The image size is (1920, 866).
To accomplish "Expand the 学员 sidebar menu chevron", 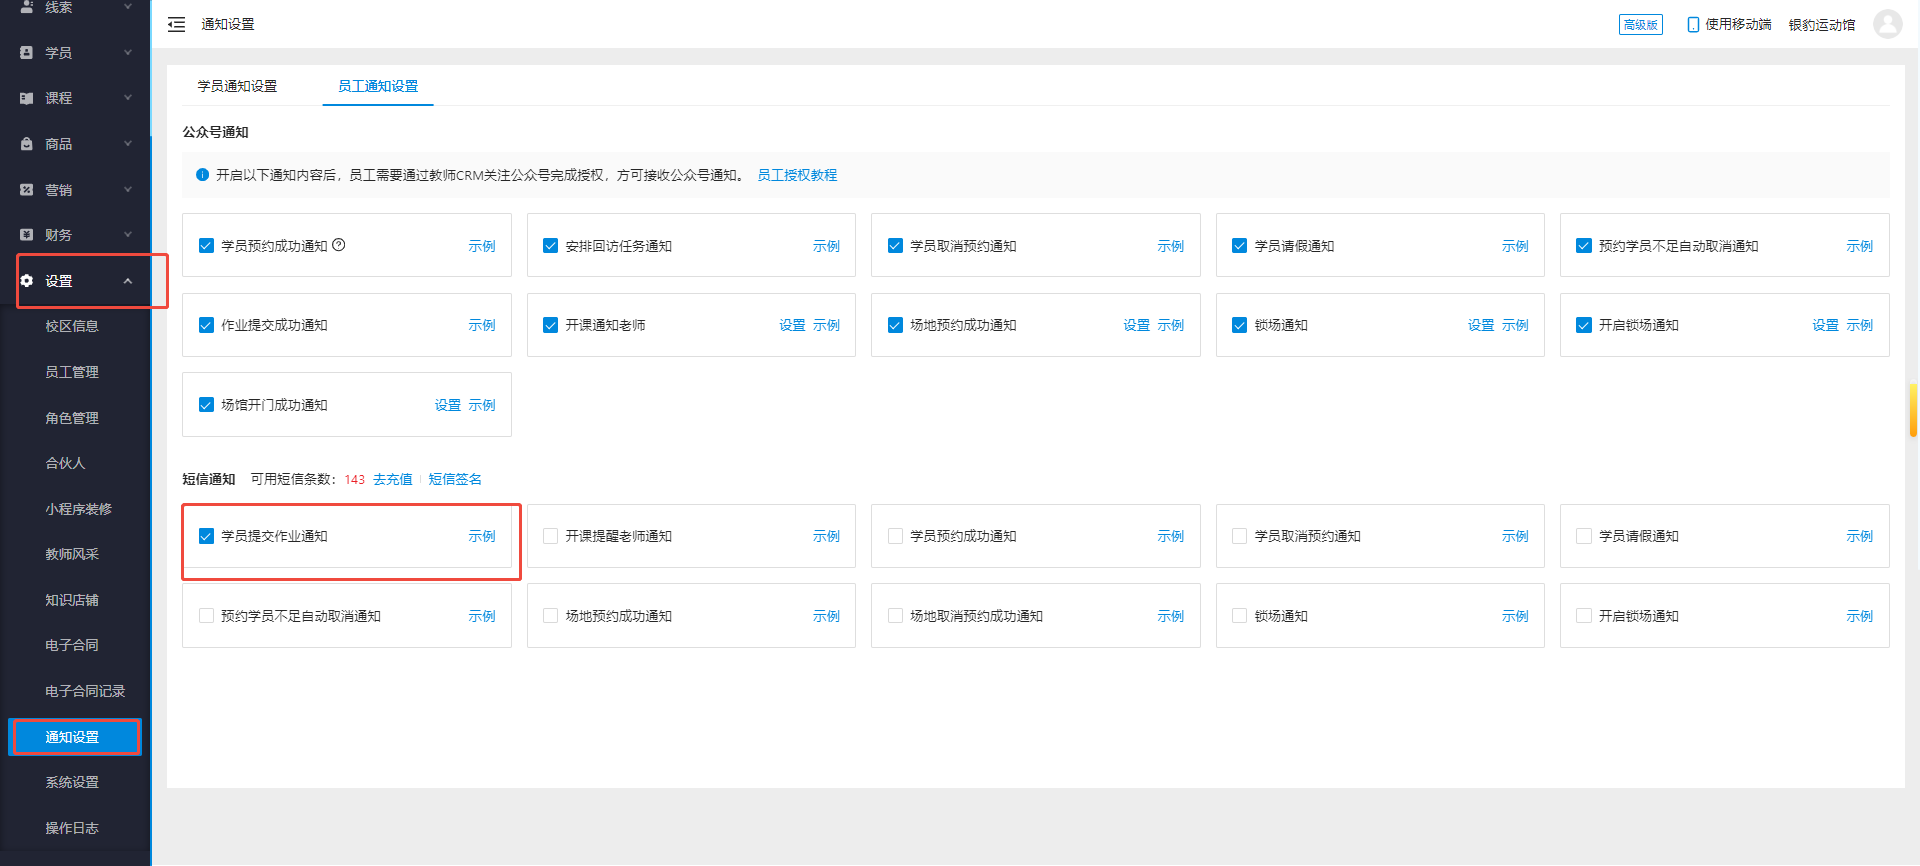I will coord(128,52).
